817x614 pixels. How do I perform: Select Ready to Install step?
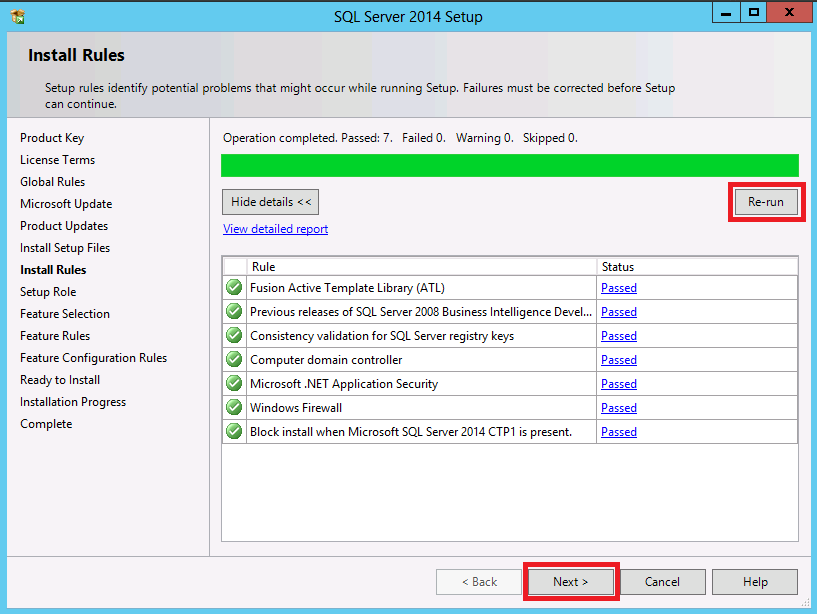pyautogui.click(x=60, y=380)
